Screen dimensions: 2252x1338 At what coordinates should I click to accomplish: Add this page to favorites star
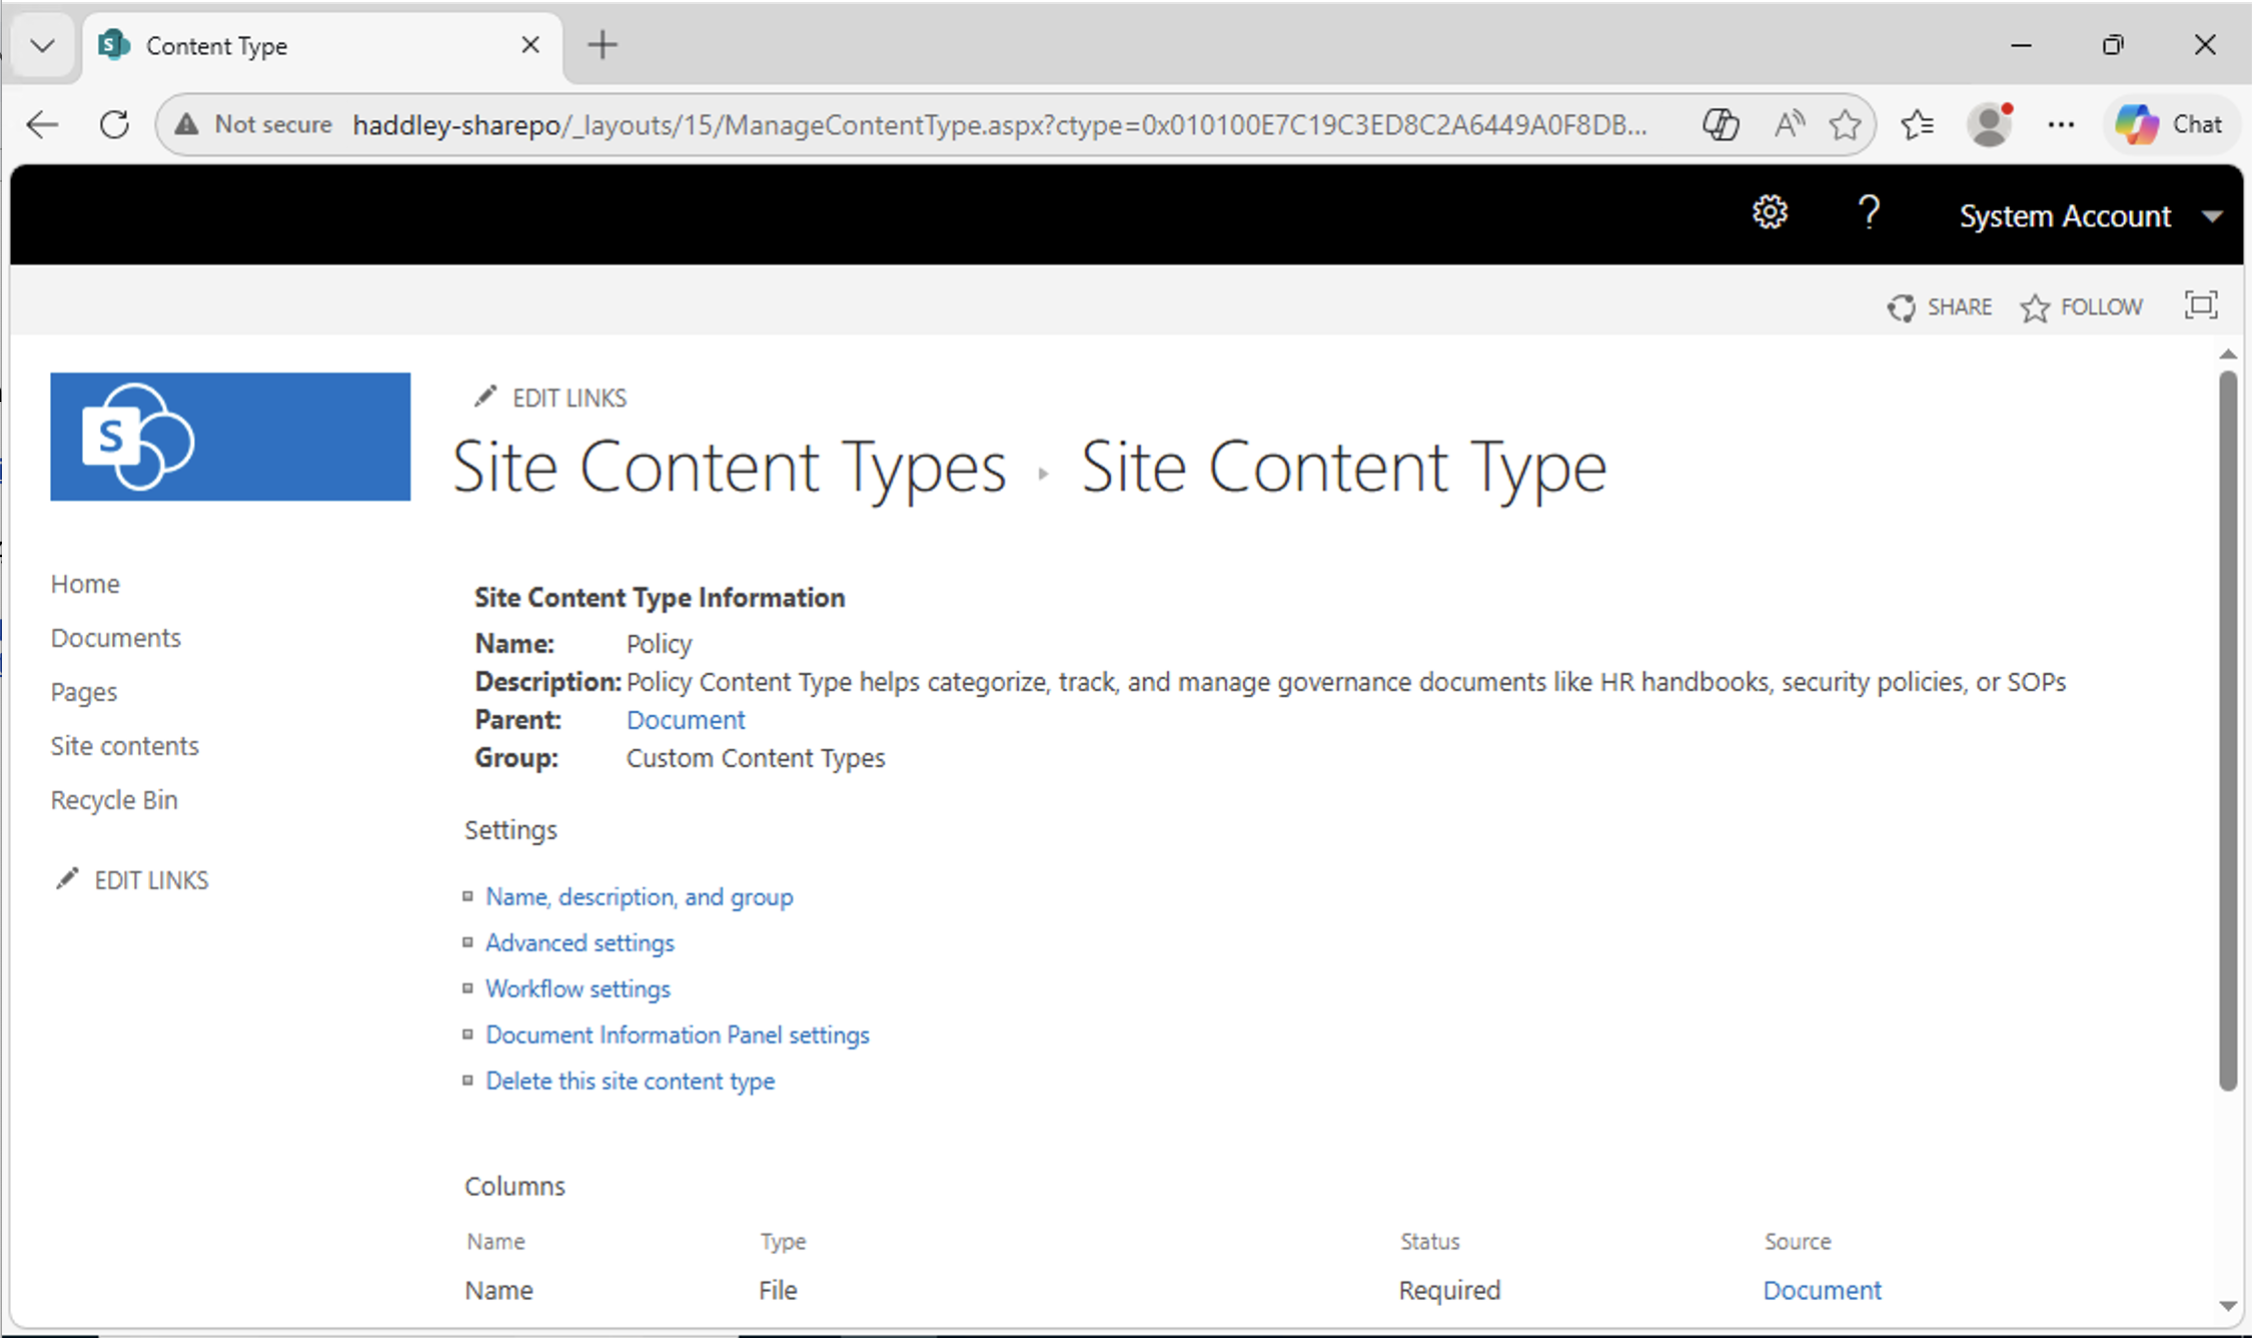coord(1845,125)
